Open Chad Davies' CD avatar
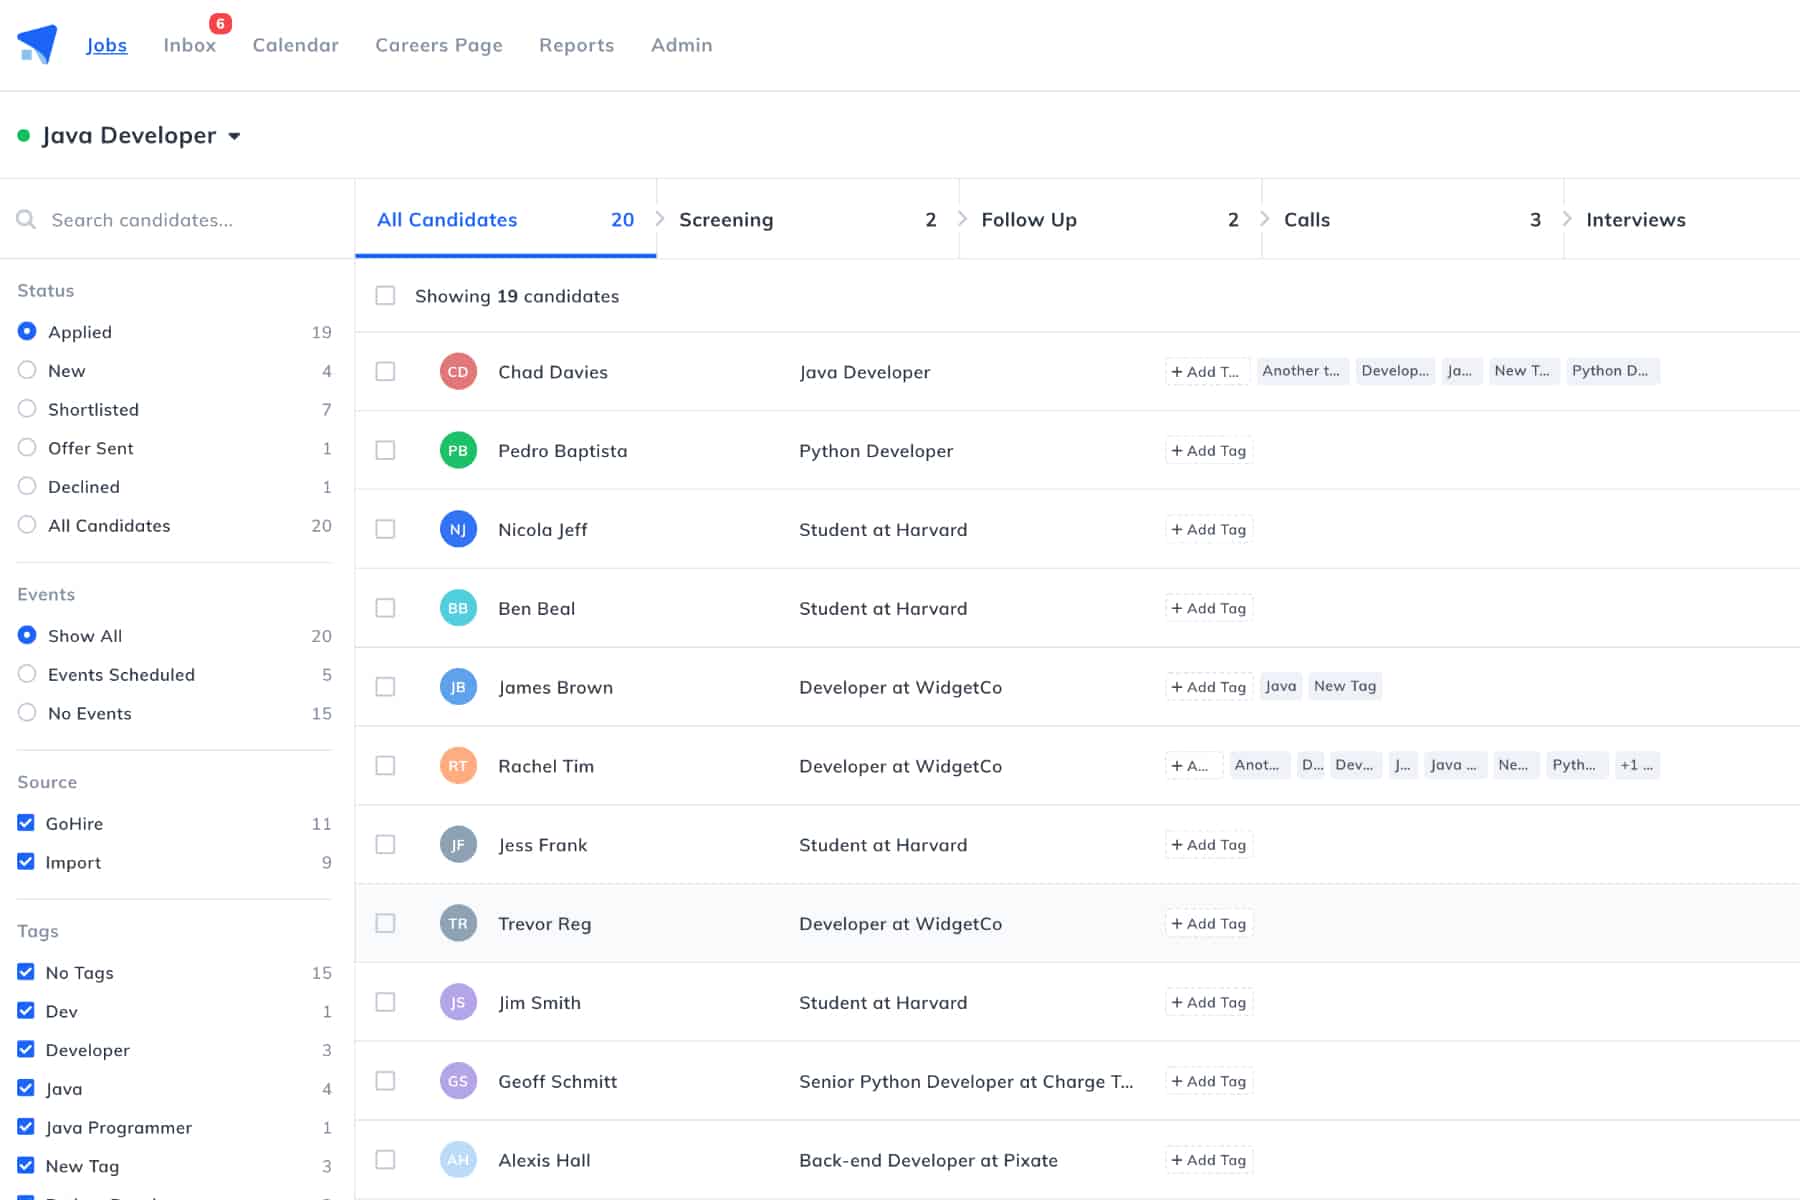1800x1200 pixels. point(458,371)
